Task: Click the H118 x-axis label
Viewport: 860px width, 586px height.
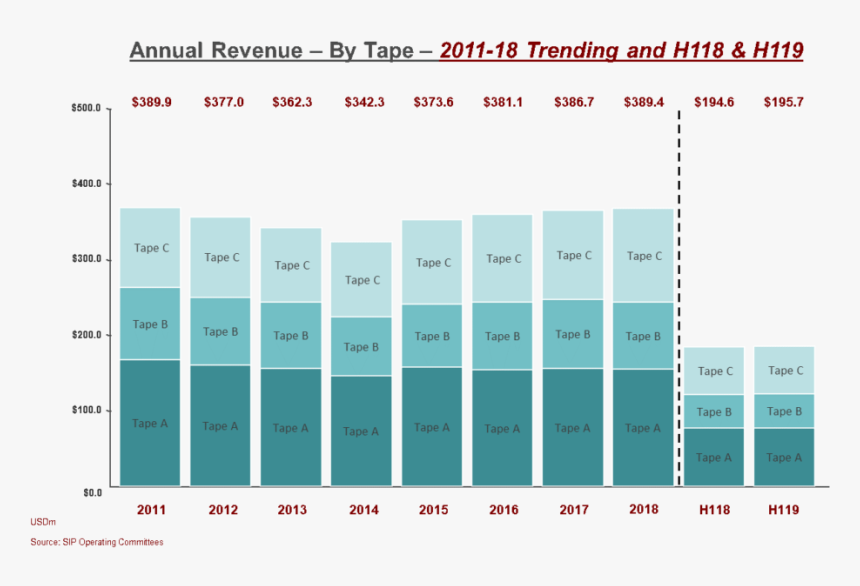Action: tap(715, 510)
